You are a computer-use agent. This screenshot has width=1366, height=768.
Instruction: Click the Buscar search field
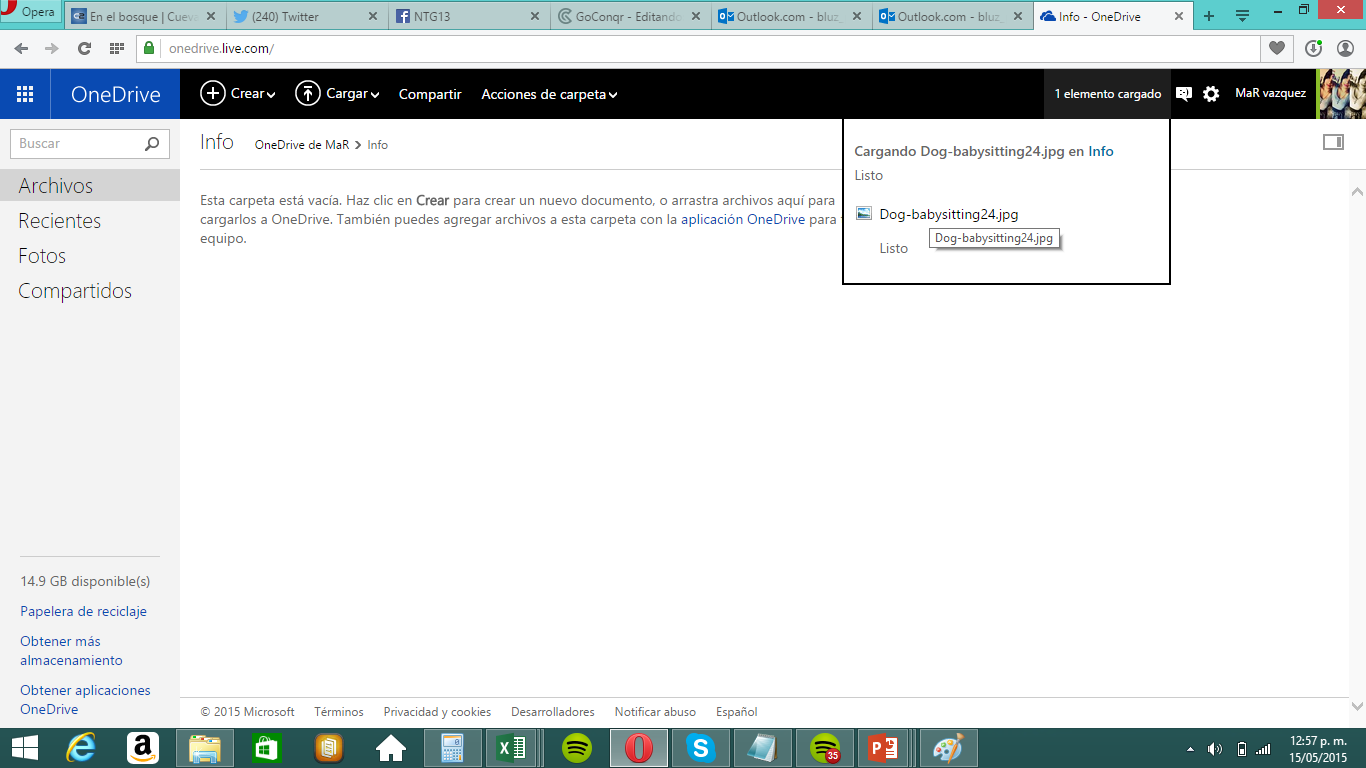[x=75, y=144]
